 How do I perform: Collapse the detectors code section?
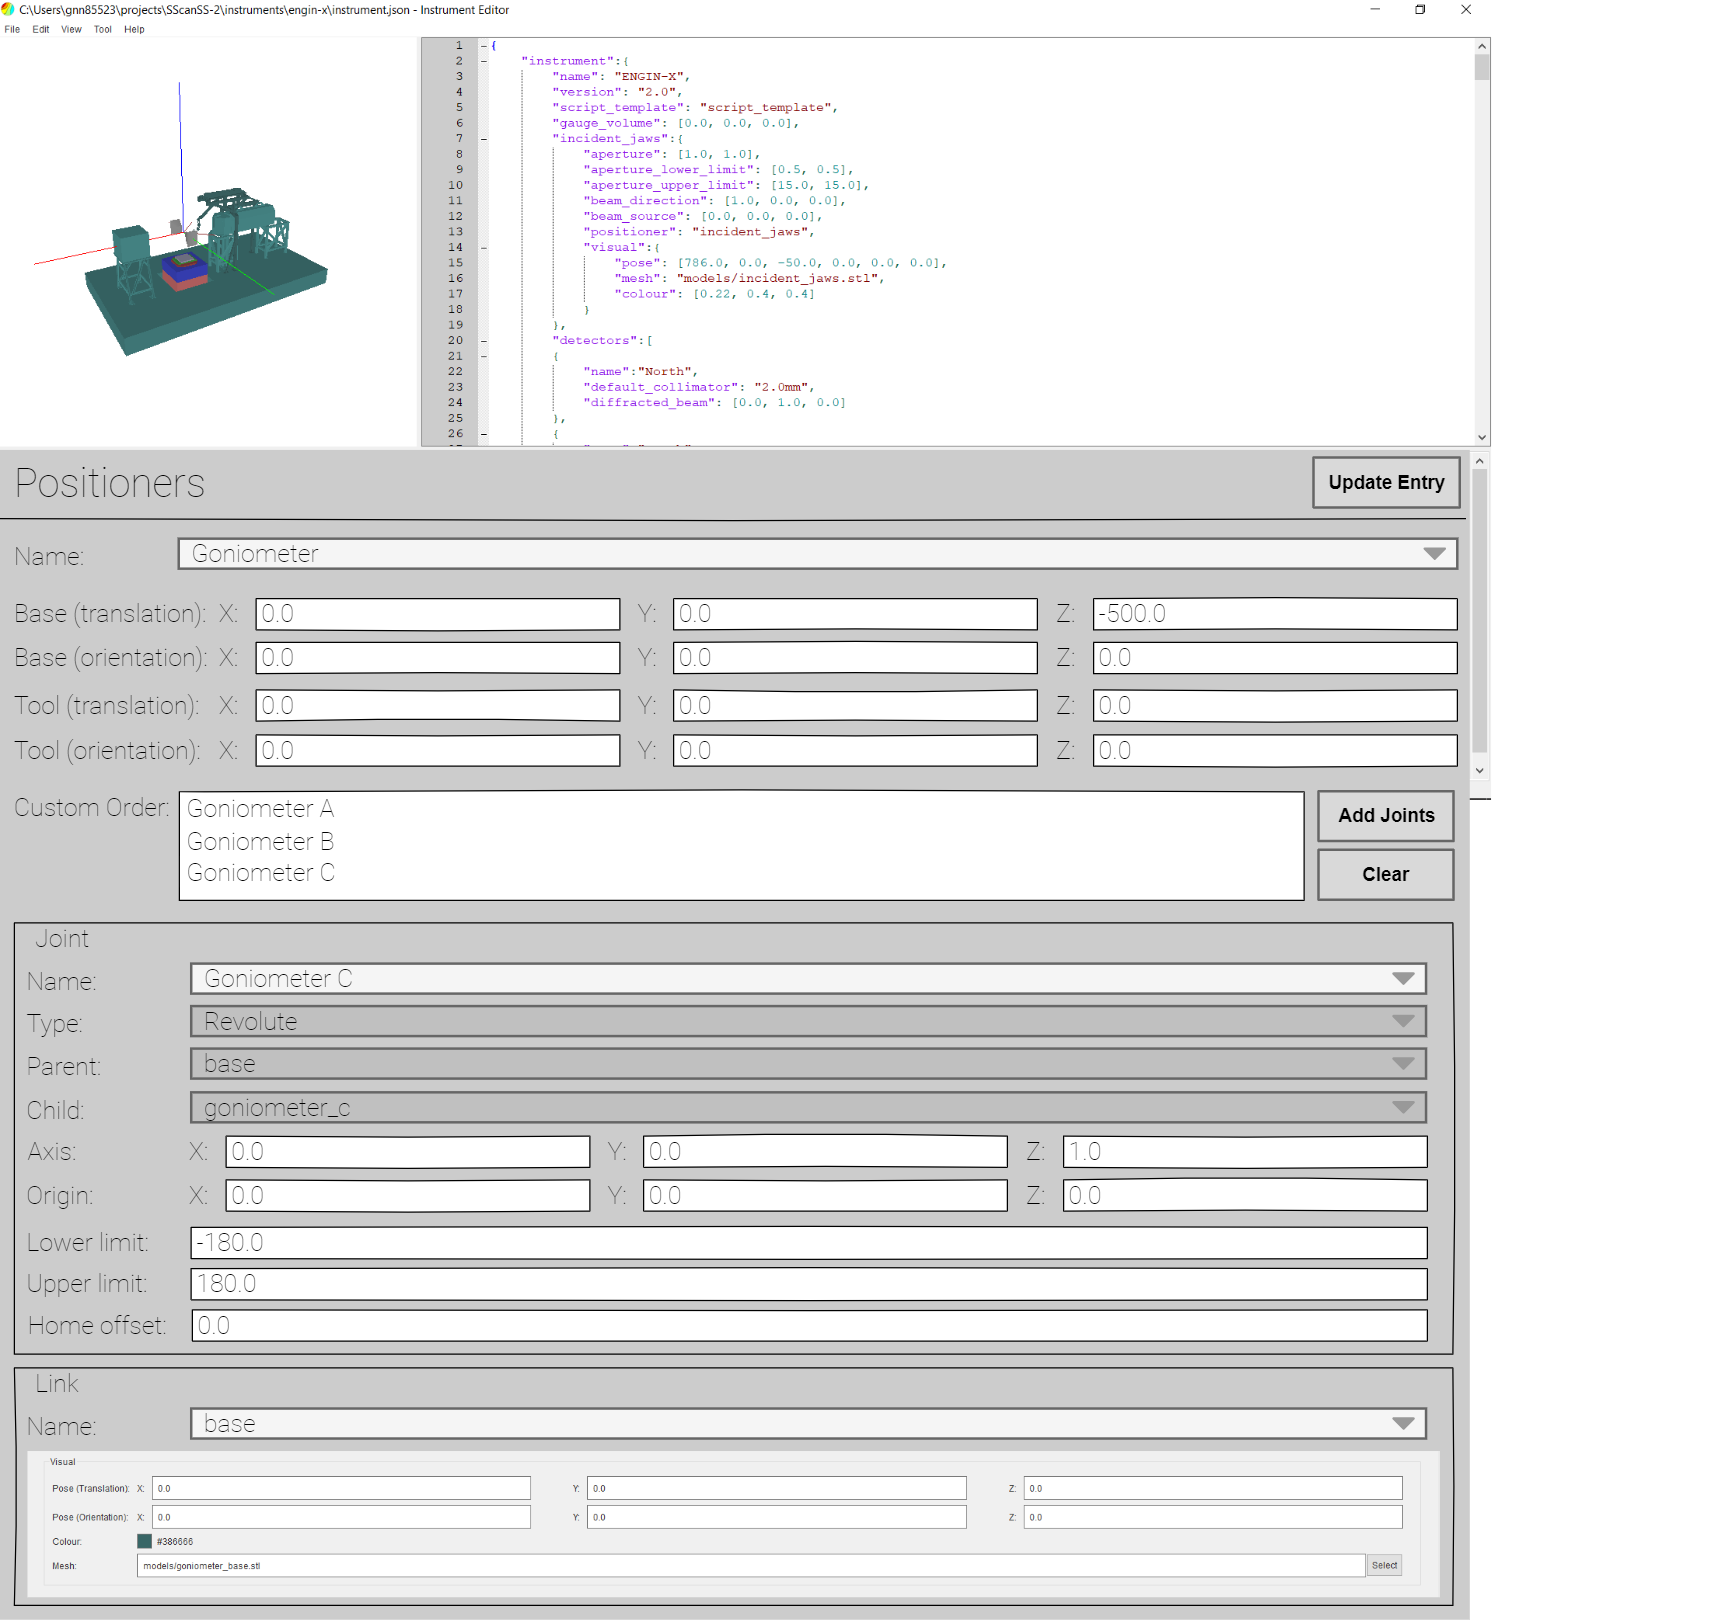483,340
